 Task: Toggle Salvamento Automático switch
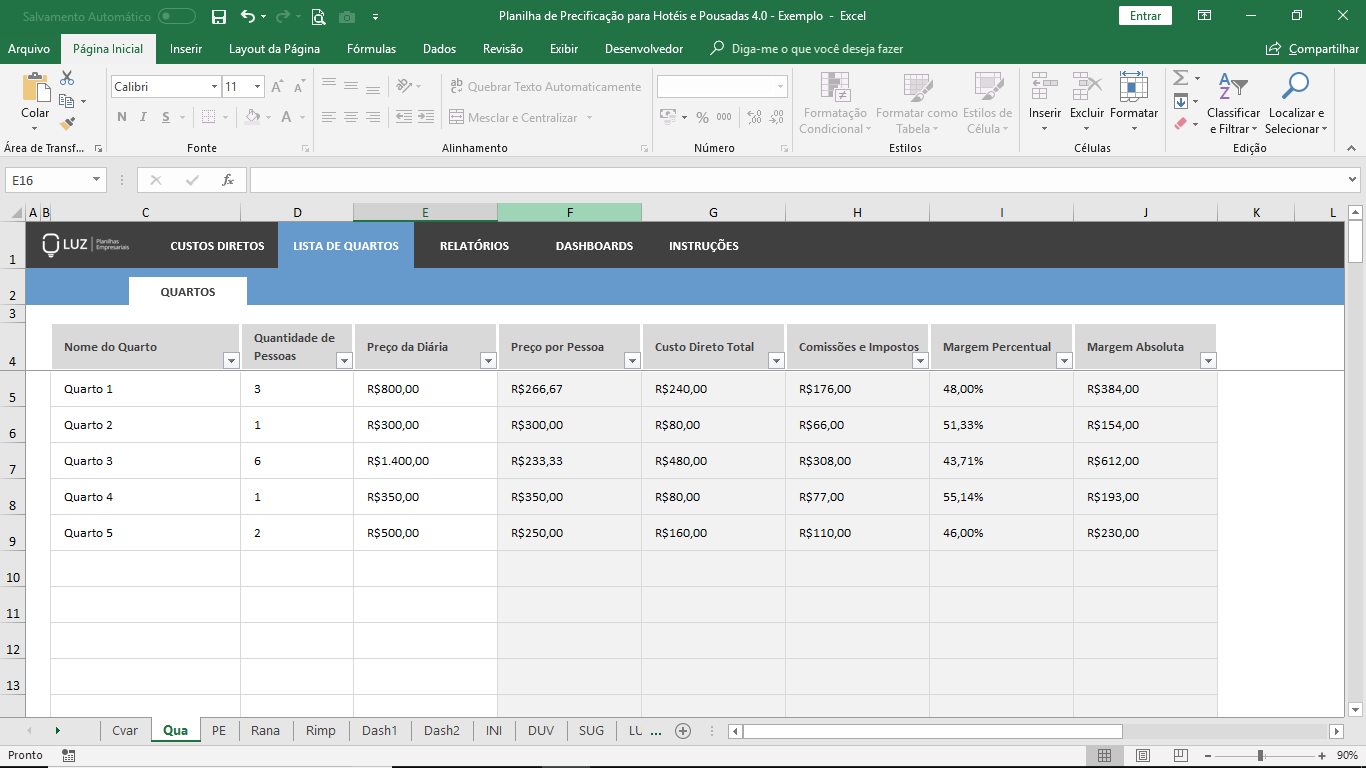(177, 16)
